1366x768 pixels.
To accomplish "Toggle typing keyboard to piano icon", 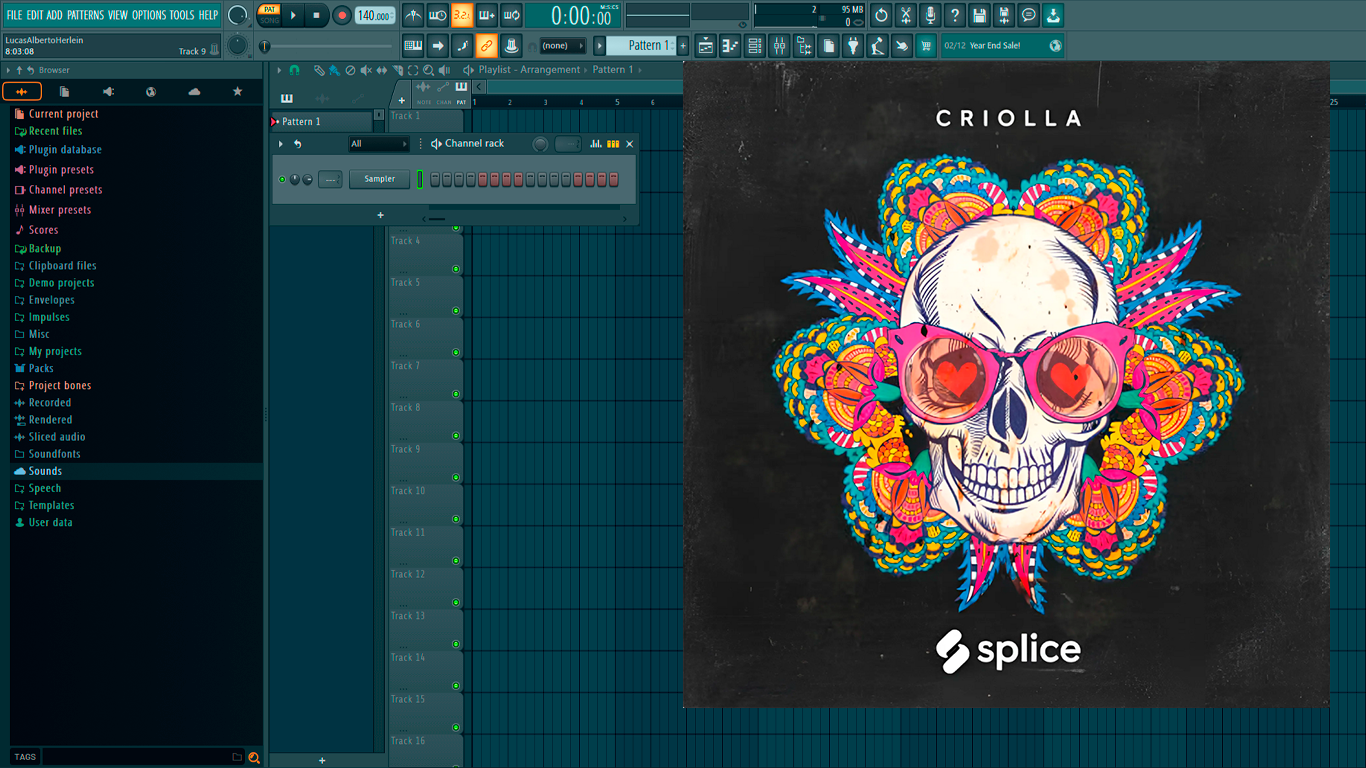I will [413, 46].
